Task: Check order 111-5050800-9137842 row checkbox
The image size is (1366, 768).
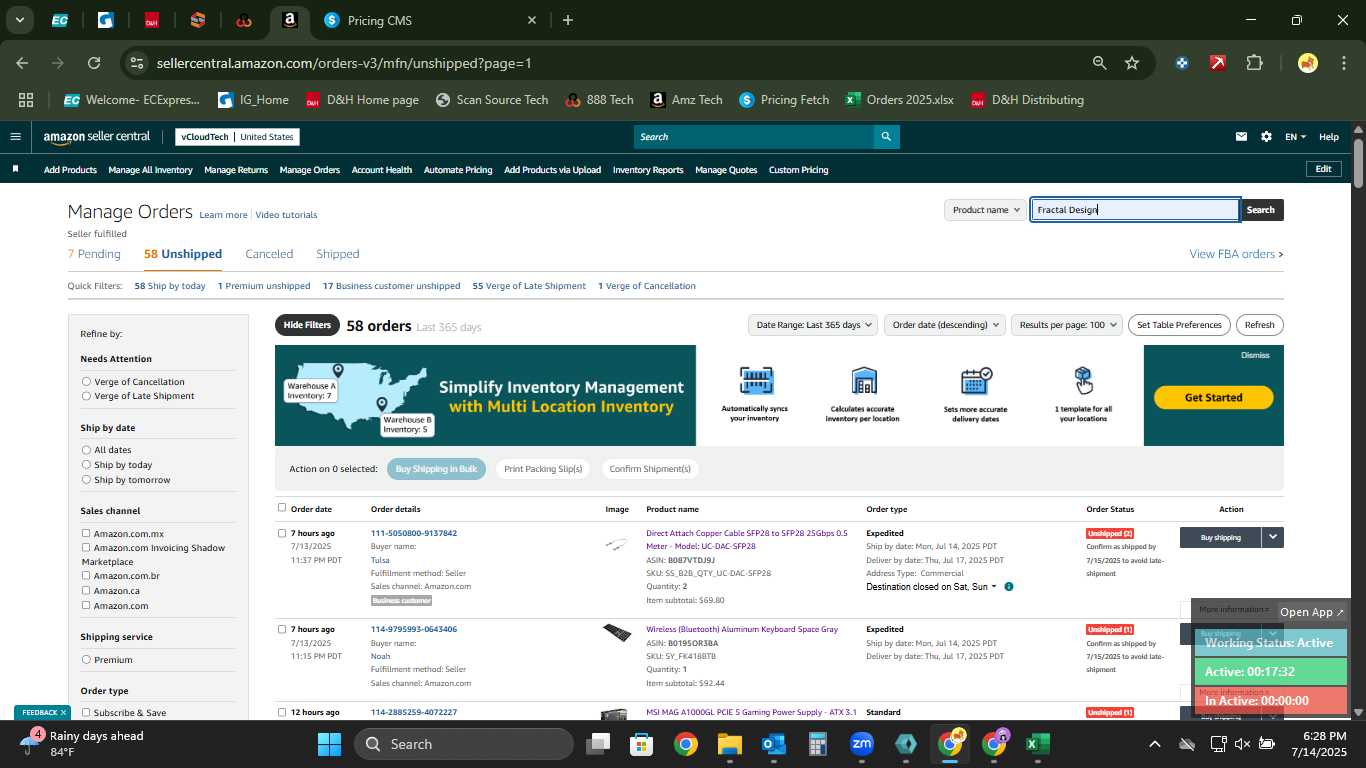Action: pyautogui.click(x=282, y=533)
